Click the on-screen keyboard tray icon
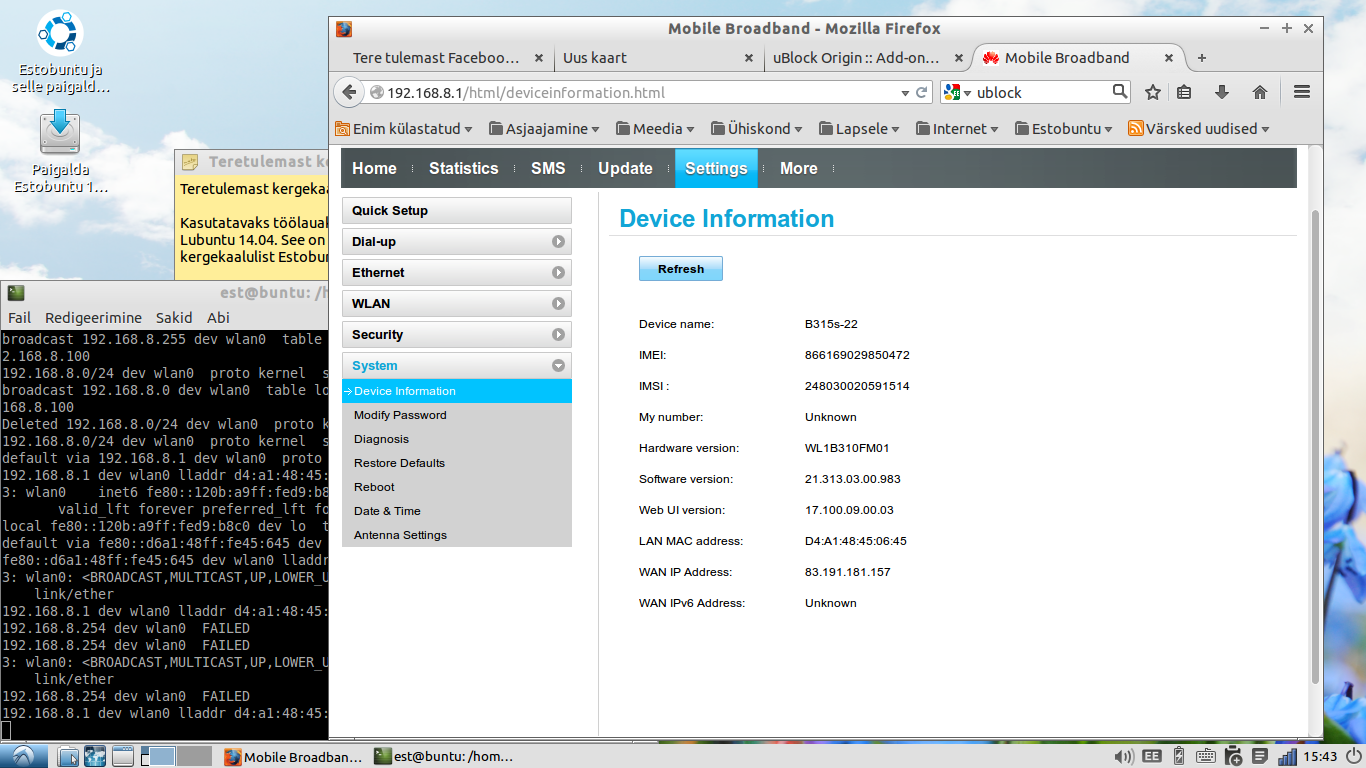 click(1205, 756)
